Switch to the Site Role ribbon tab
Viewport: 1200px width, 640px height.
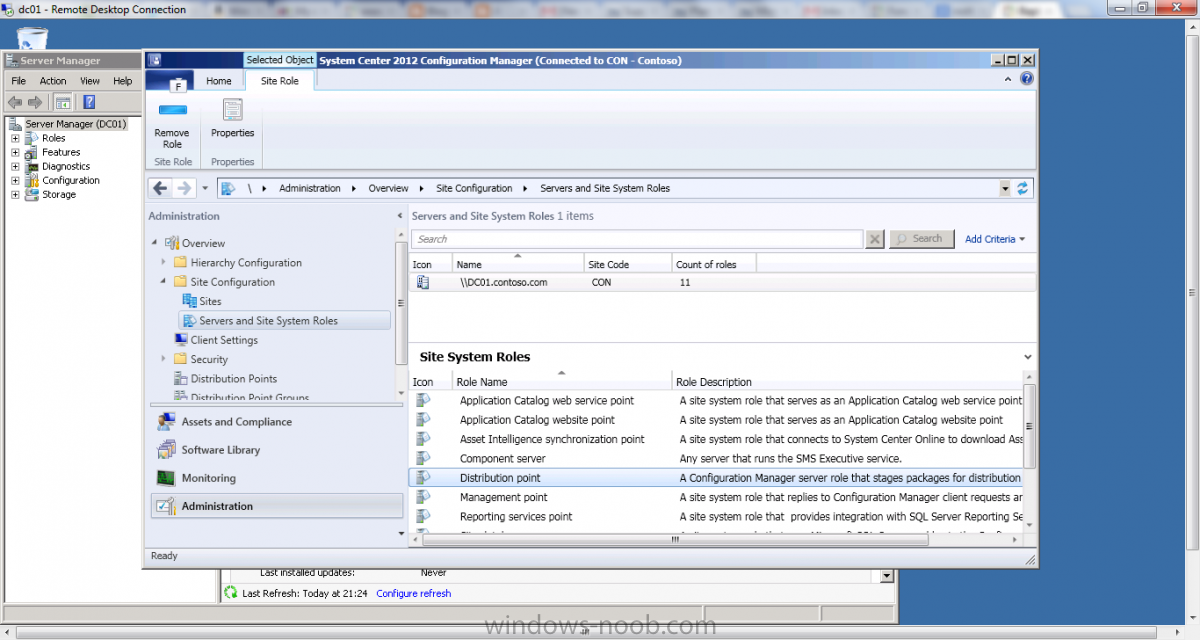[280, 81]
